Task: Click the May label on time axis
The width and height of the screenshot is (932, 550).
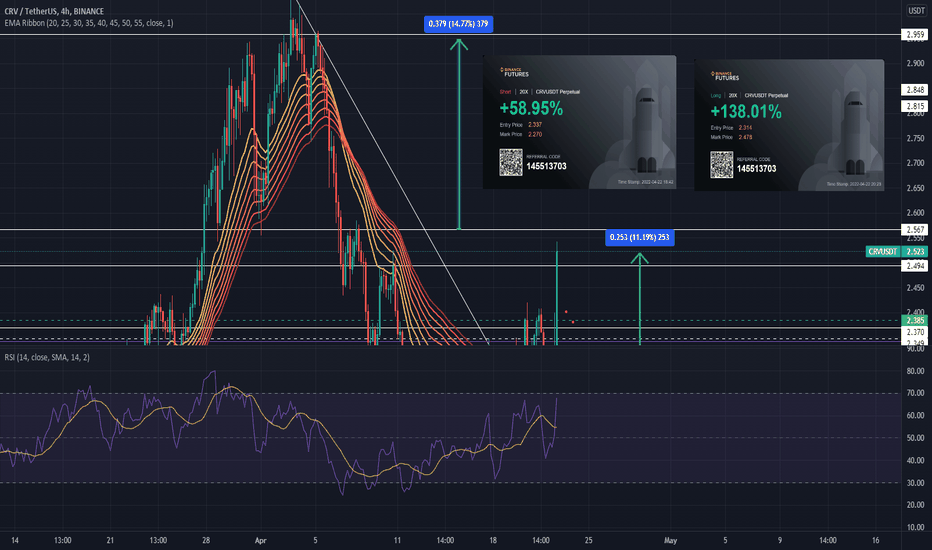Action: (670, 540)
